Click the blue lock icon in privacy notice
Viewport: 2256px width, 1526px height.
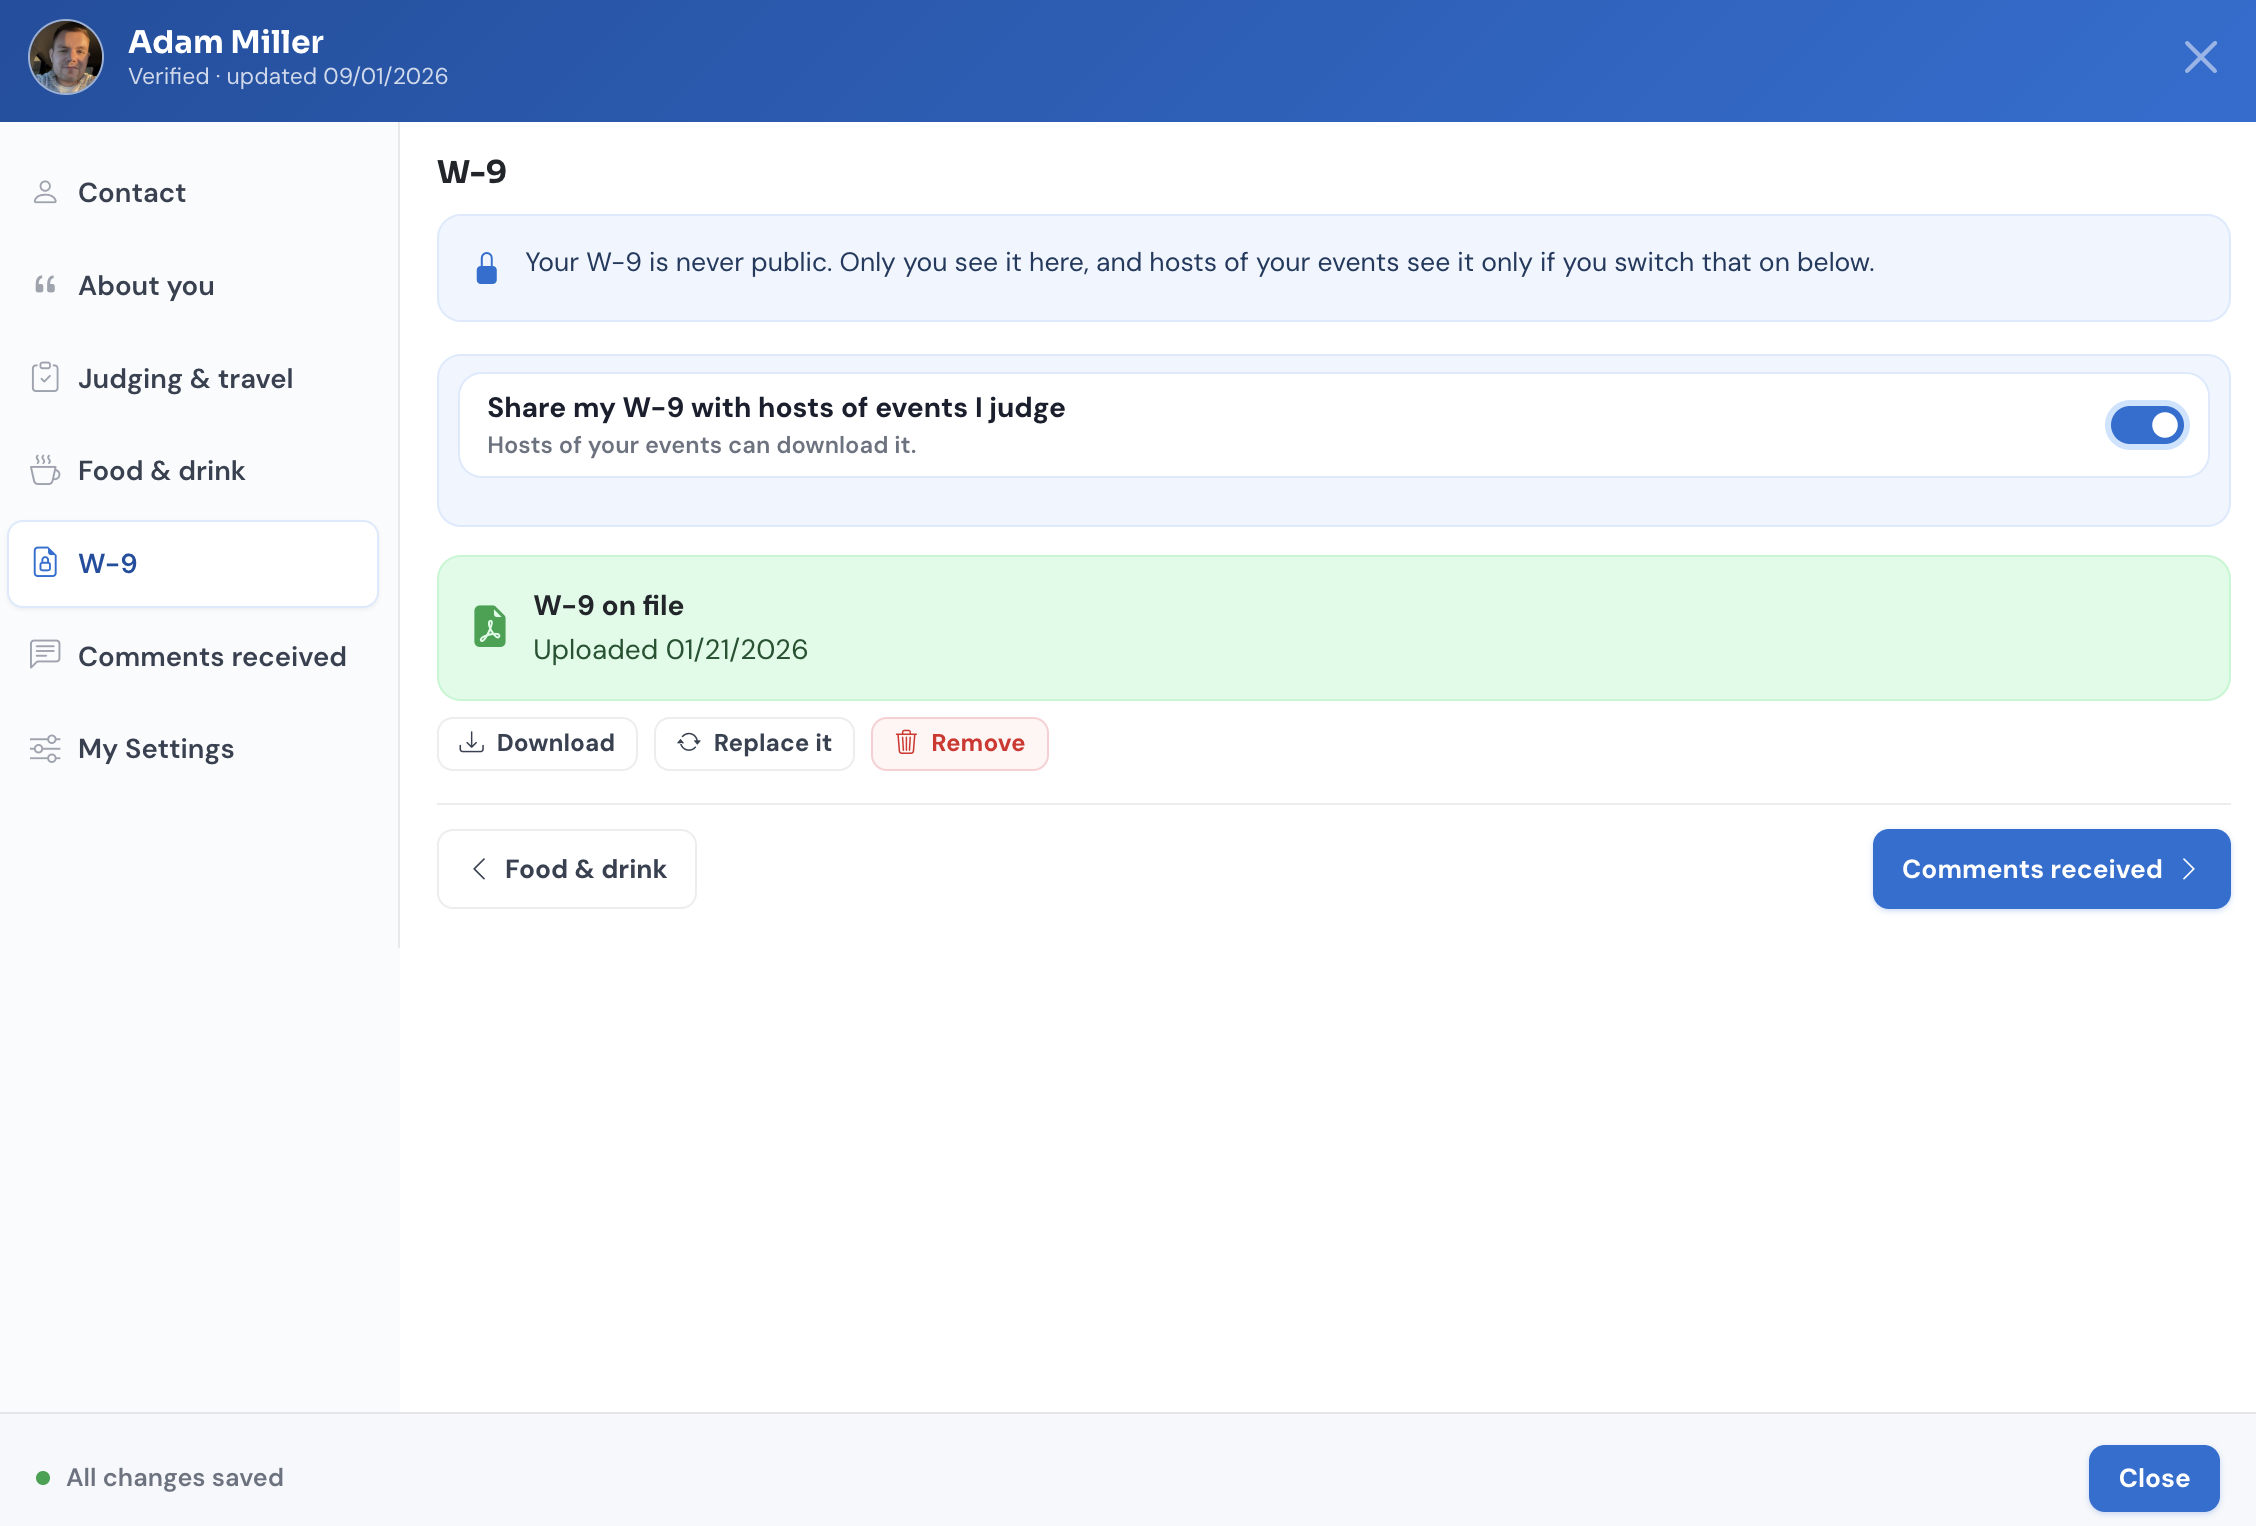487,268
